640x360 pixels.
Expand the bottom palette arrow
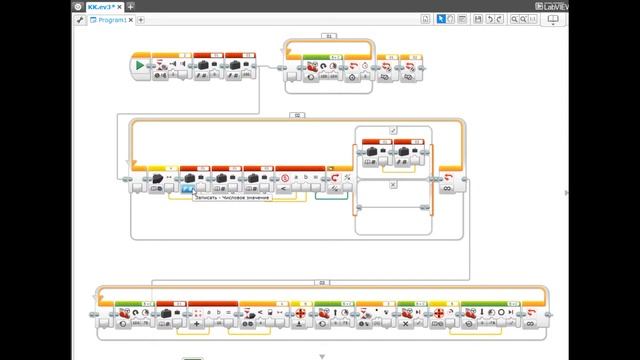(x=322, y=357)
